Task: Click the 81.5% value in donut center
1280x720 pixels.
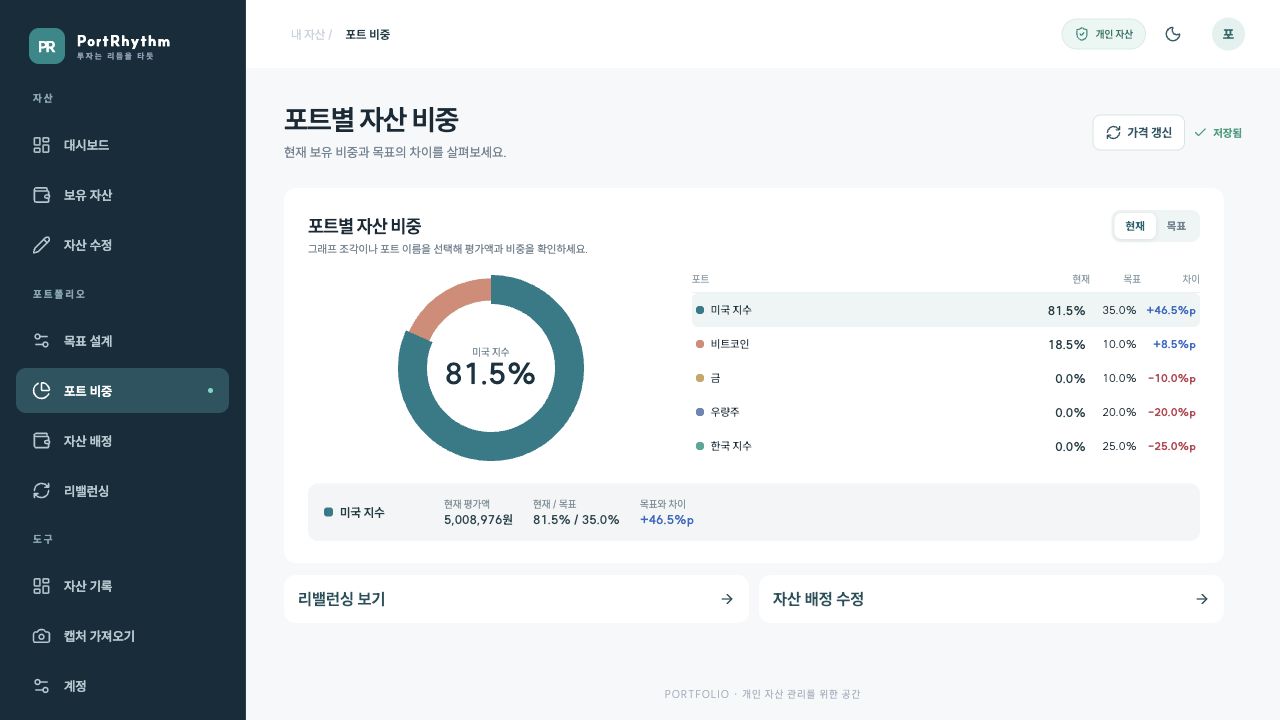Action: tap(490, 373)
